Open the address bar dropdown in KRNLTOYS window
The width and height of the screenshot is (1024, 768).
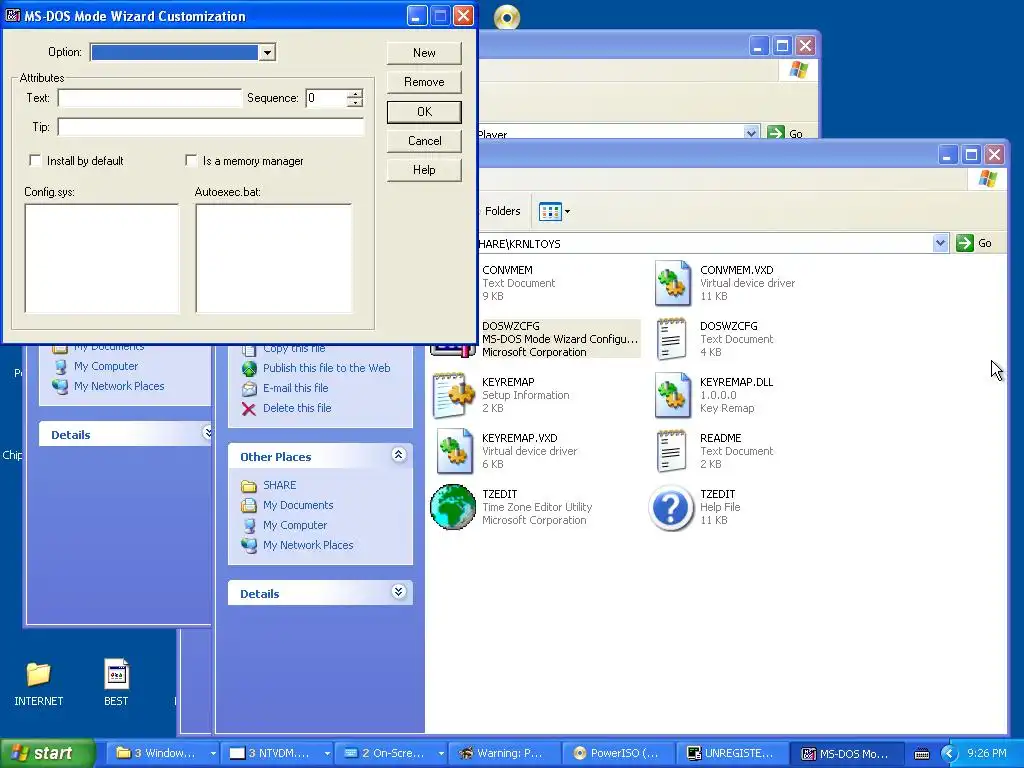click(x=940, y=243)
